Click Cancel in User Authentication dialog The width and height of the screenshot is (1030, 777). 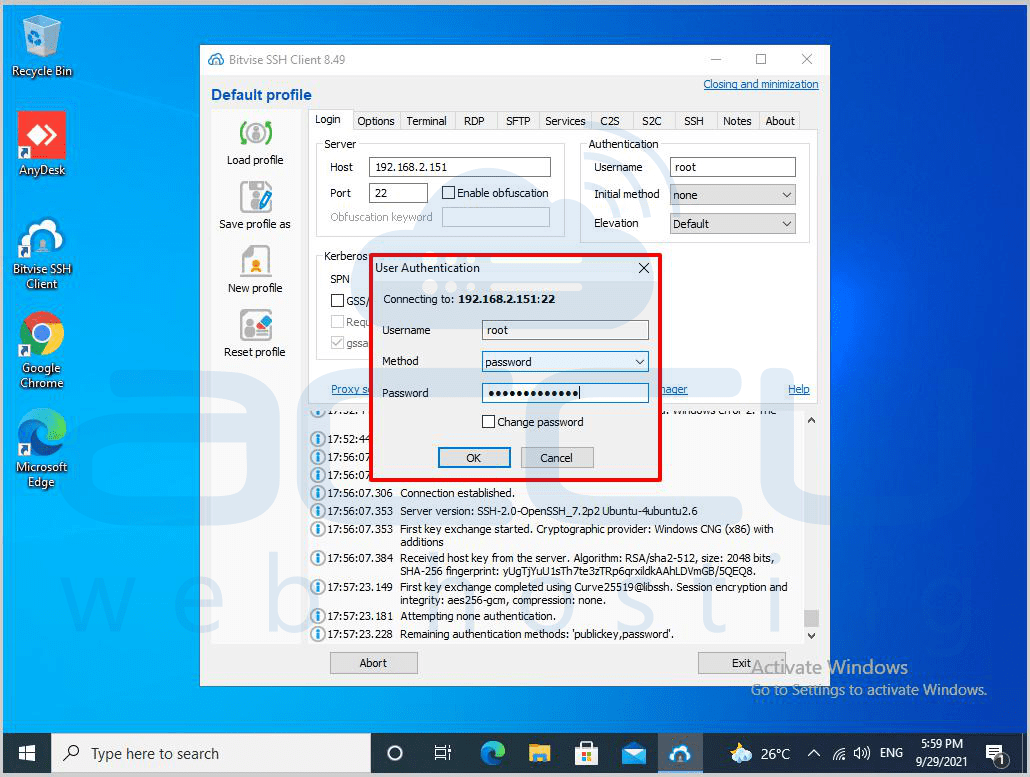click(x=556, y=458)
